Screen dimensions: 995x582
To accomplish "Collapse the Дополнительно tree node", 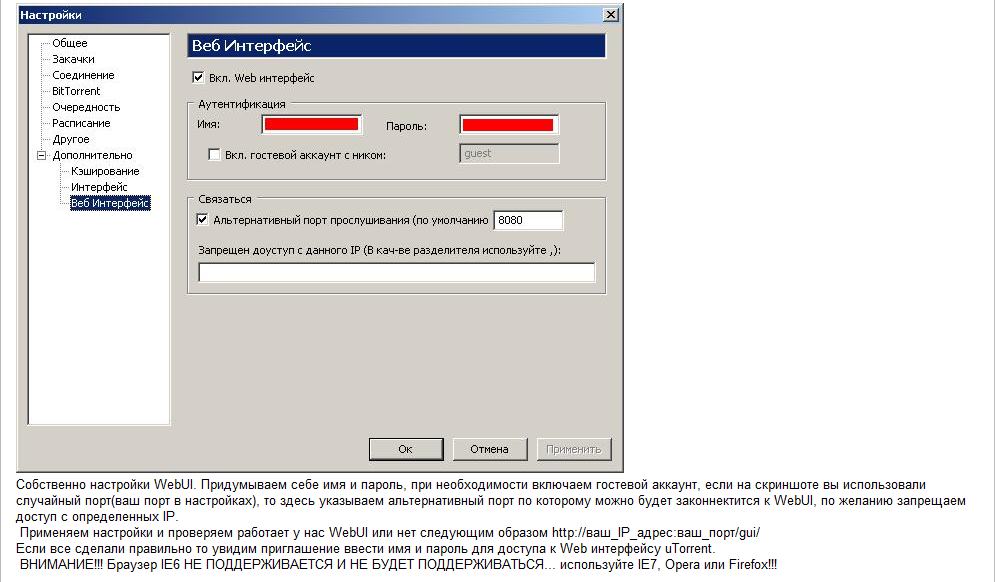I will pyautogui.click(x=42, y=155).
